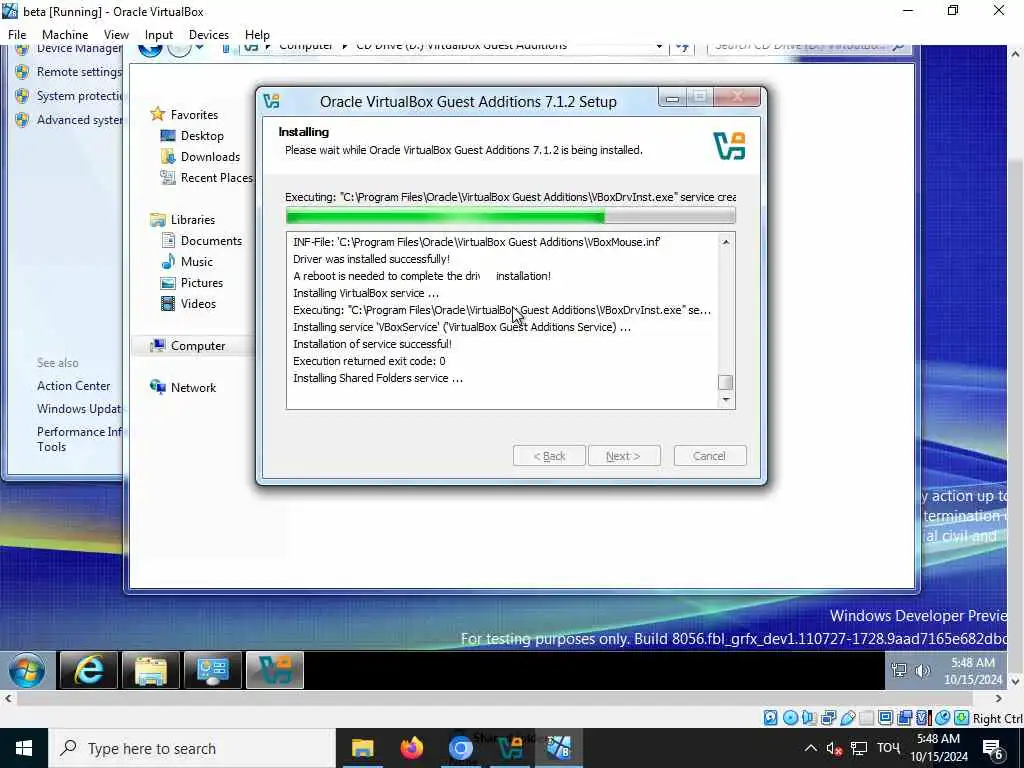The width and height of the screenshot is (1024, 768).
Task: Open Chromium browser on host taskbar
Action: [x=460, y=748]
